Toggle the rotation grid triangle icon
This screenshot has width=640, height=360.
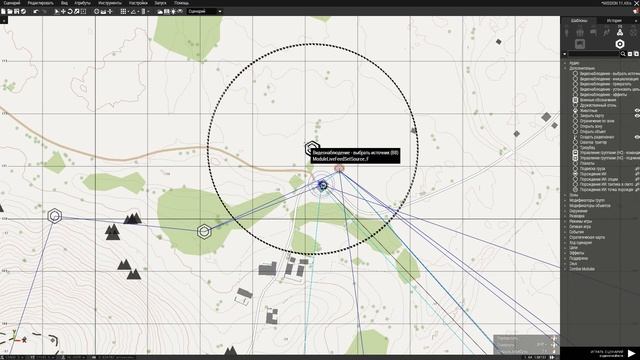pos(133,11)
